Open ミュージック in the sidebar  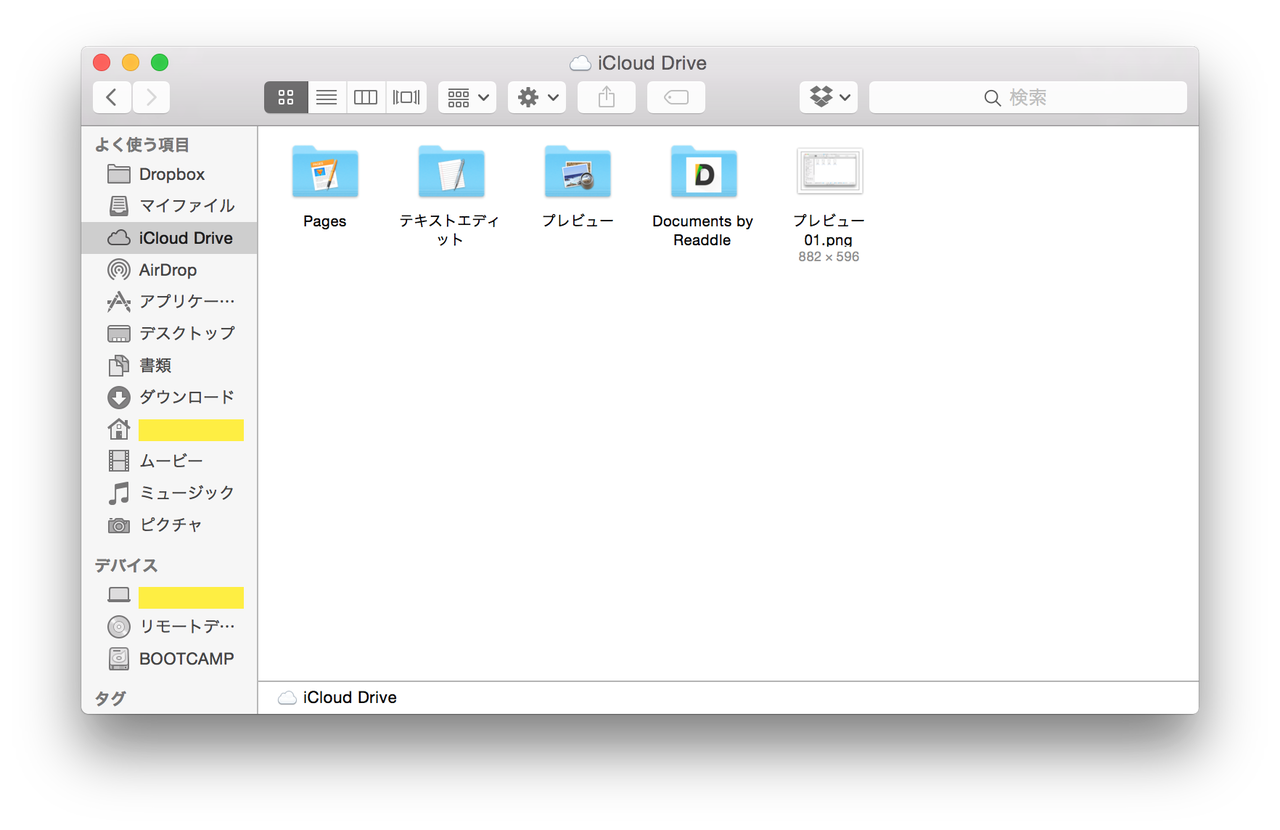point(170,493)
